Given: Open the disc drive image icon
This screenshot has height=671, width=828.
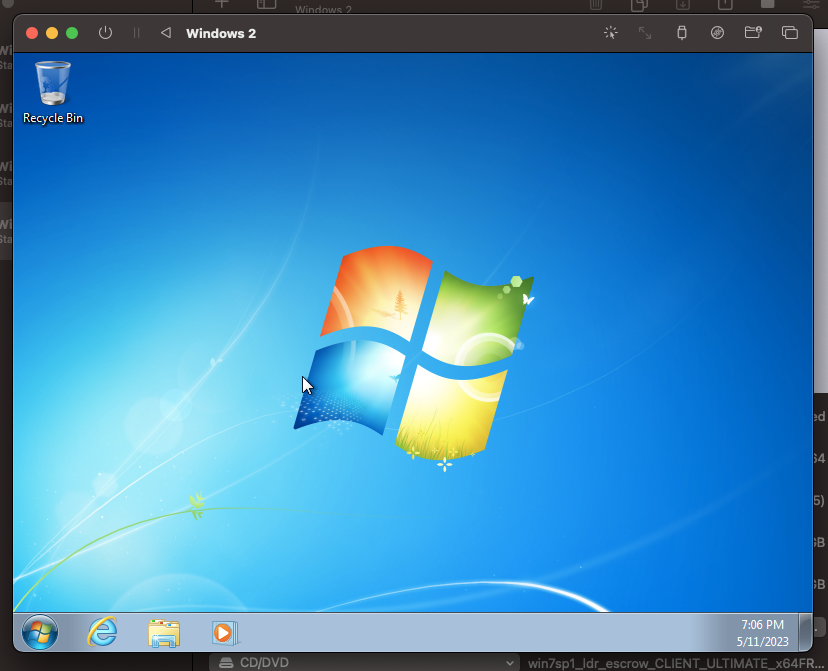Looking at the screenshot, I should [x=717, y=33].
